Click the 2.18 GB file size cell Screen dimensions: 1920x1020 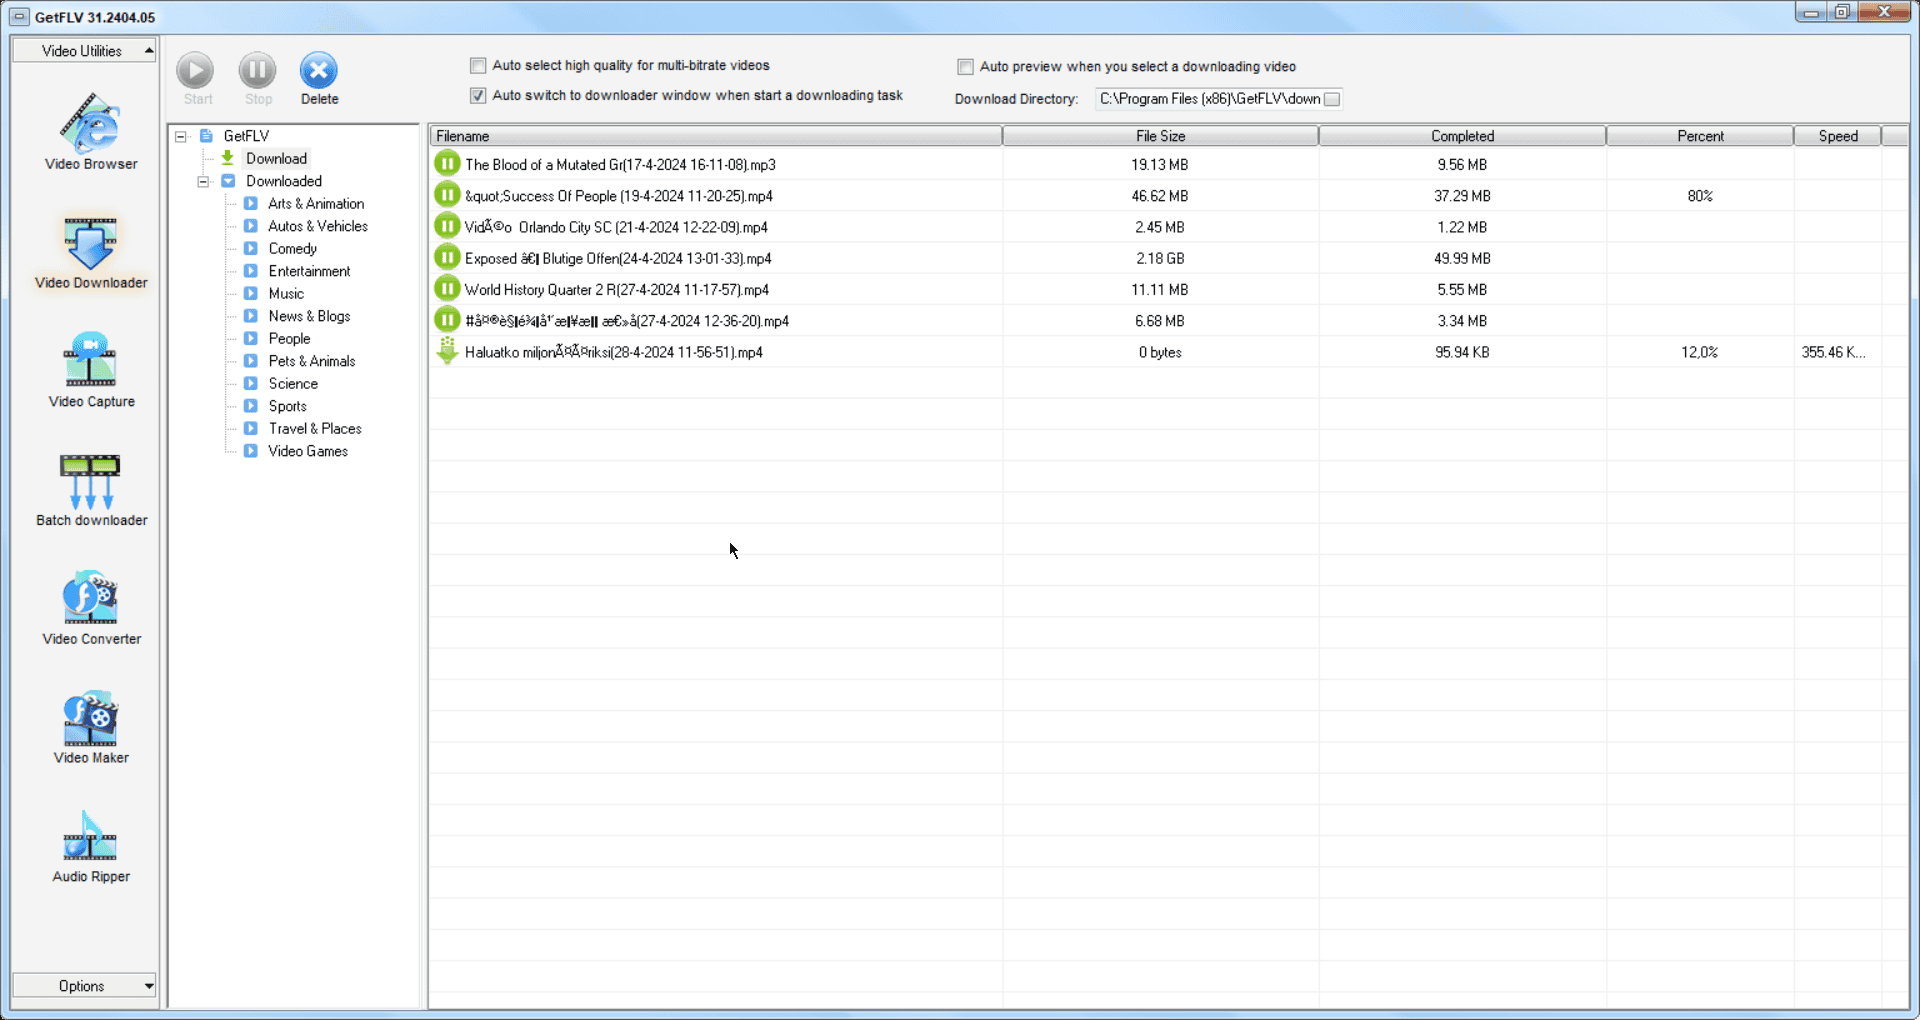pos(1160,258)
